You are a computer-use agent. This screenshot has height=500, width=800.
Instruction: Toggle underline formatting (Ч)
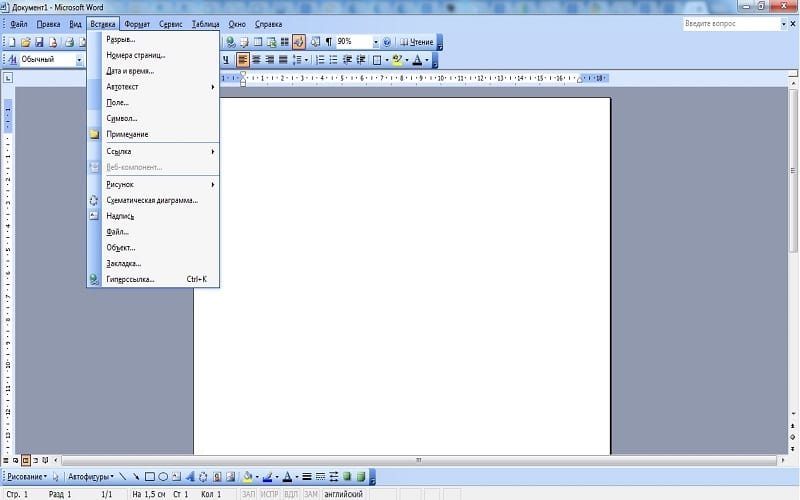tap(226, 60)
